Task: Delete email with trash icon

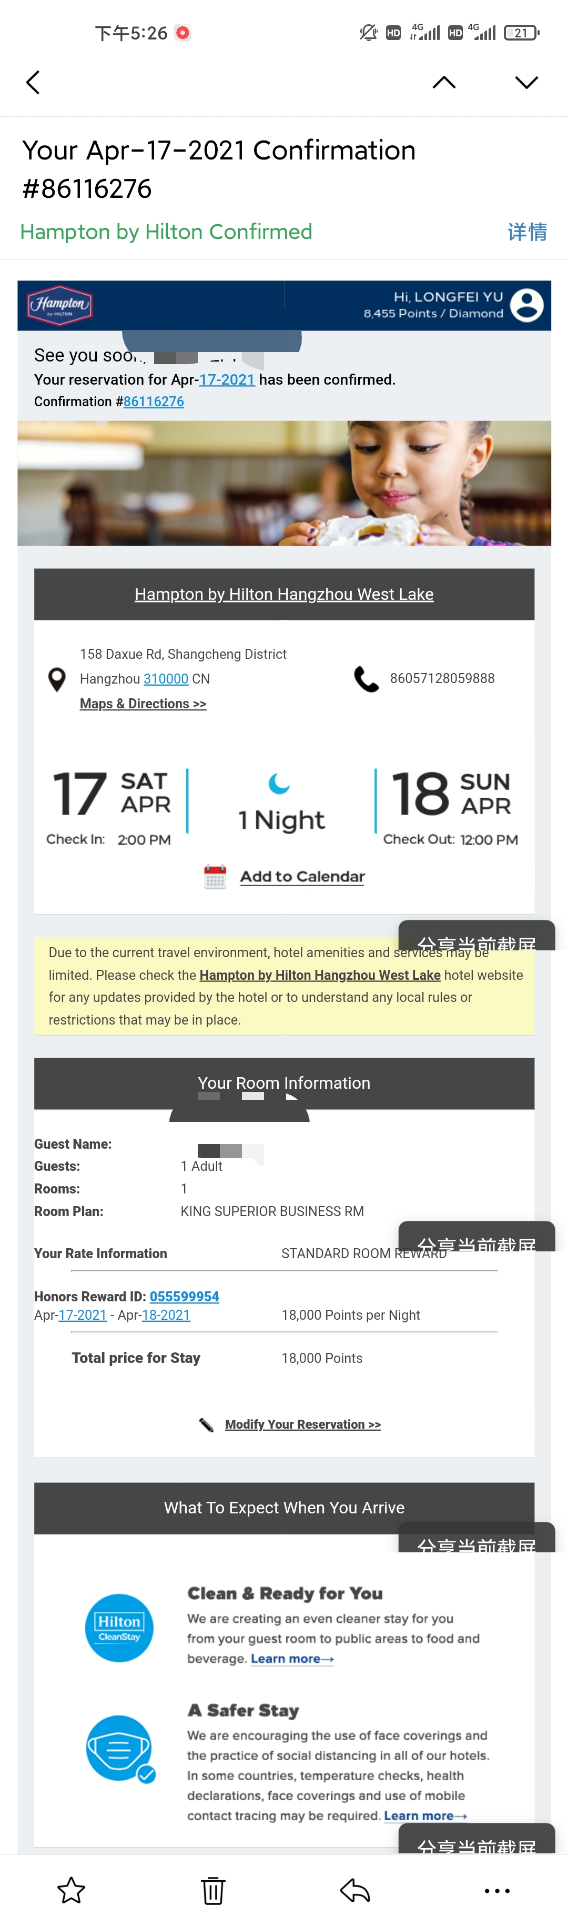Action: (x=213, y=1890)
